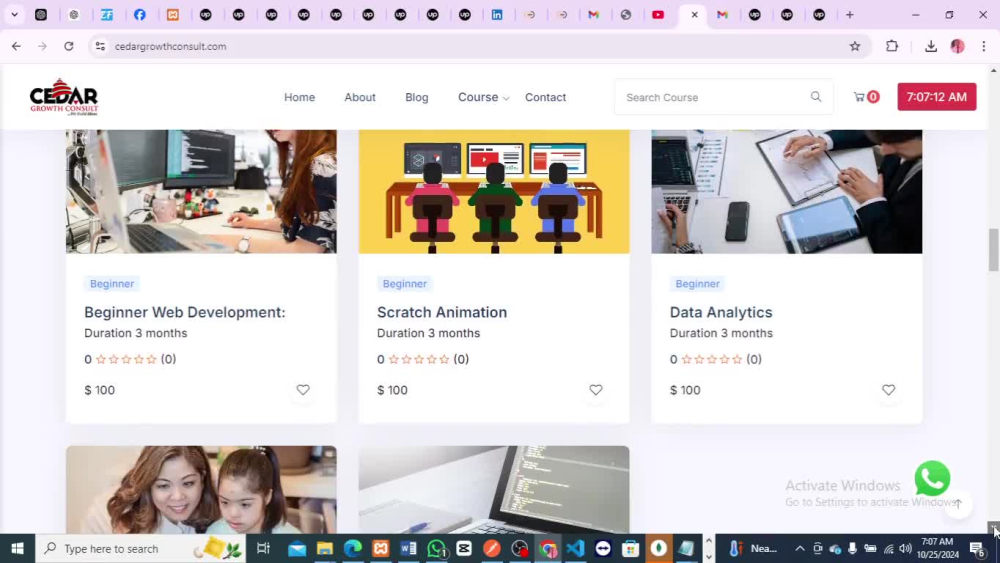Viewport: 1000px width, 563px height.
Task: Open the Contact page
Action: [545, 97]
